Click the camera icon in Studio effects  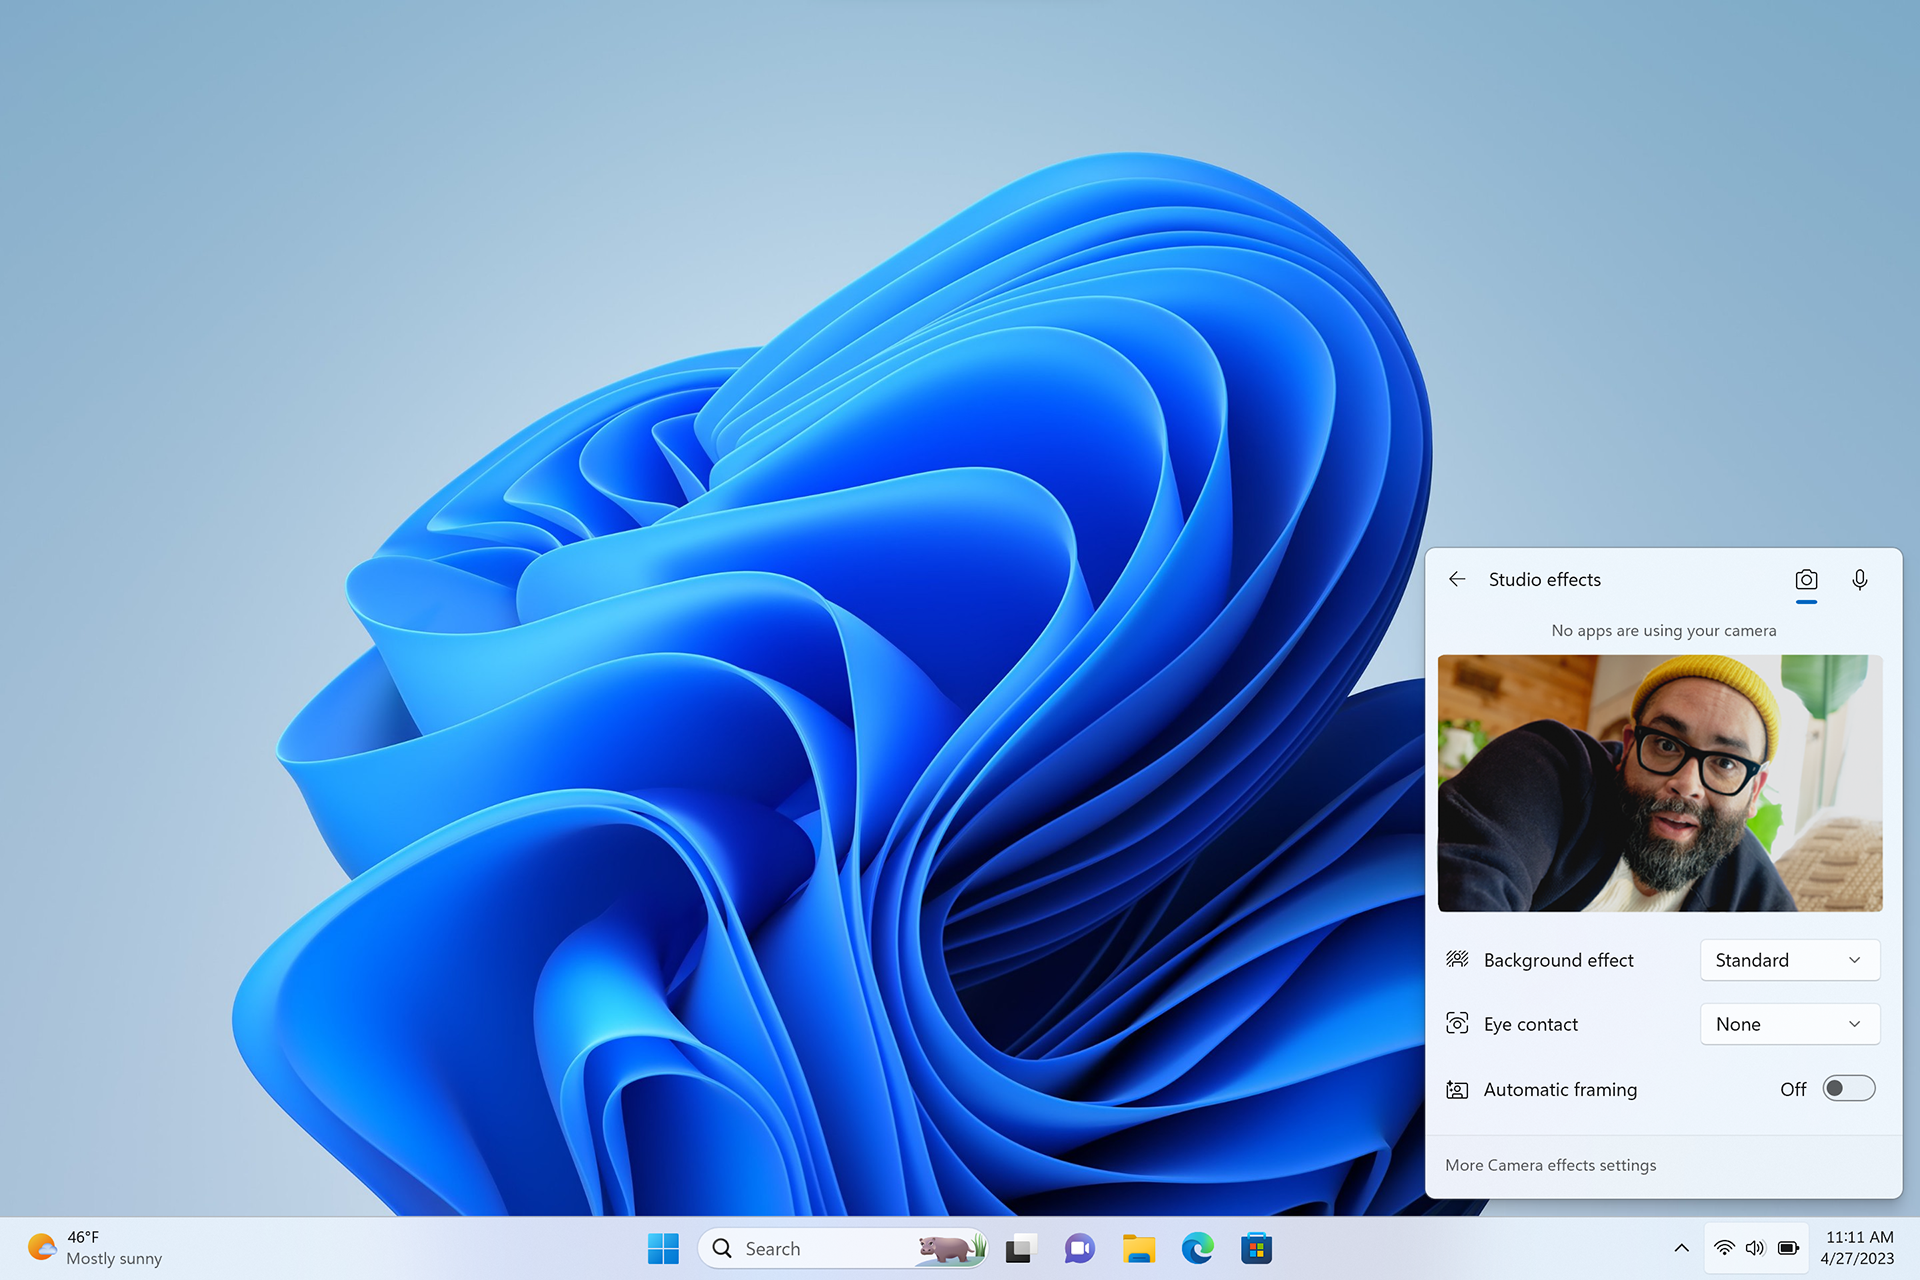click(1806, 577)
